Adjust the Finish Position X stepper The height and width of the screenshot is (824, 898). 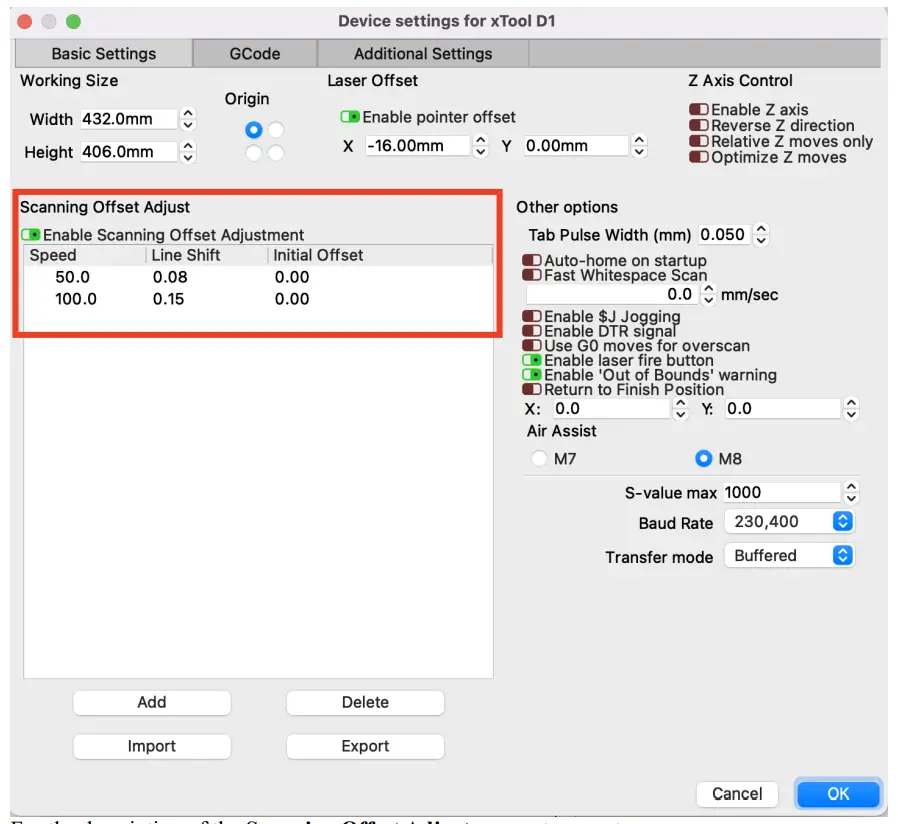[680, 409]
